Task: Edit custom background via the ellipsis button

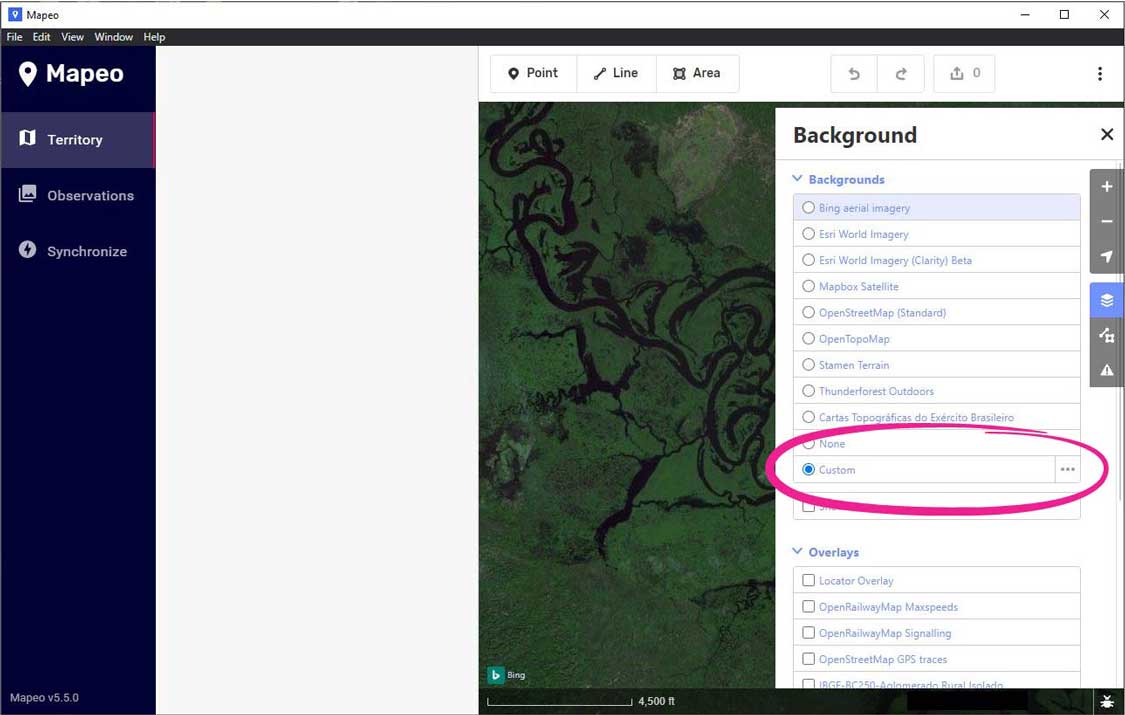Action: click(1068, 470)
